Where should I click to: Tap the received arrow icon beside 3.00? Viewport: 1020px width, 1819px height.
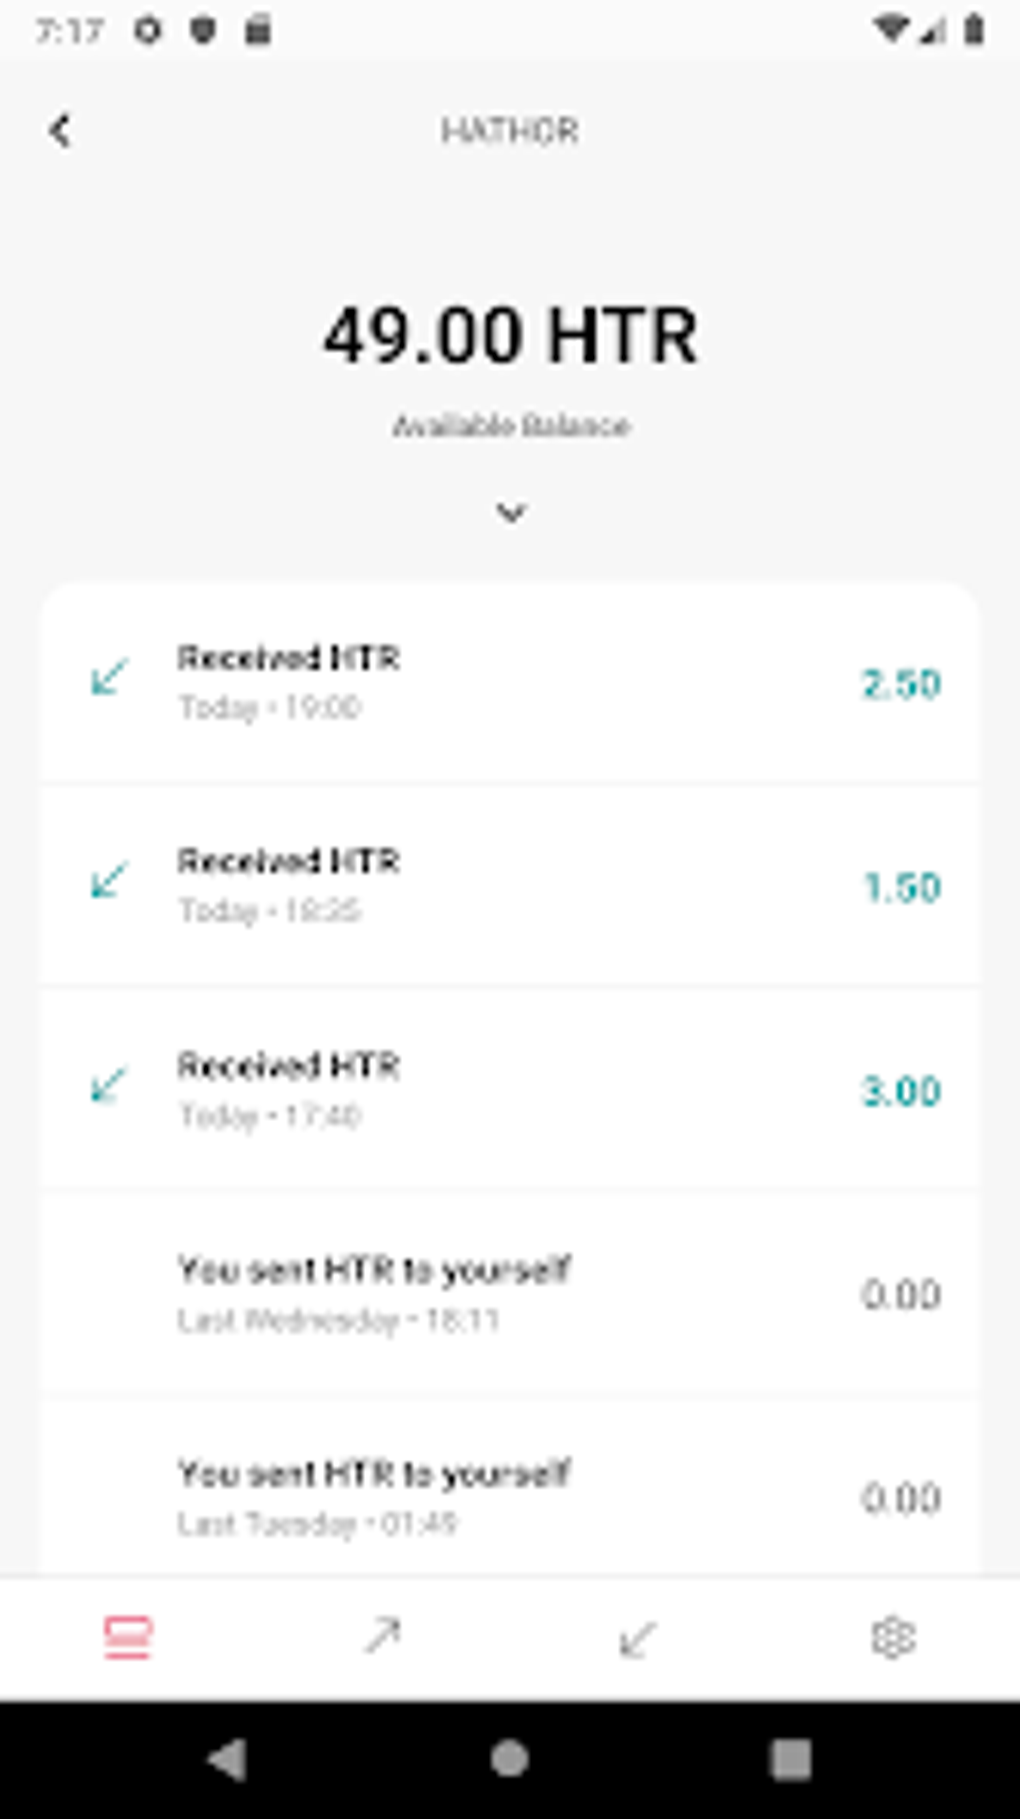pos(108,1084)
